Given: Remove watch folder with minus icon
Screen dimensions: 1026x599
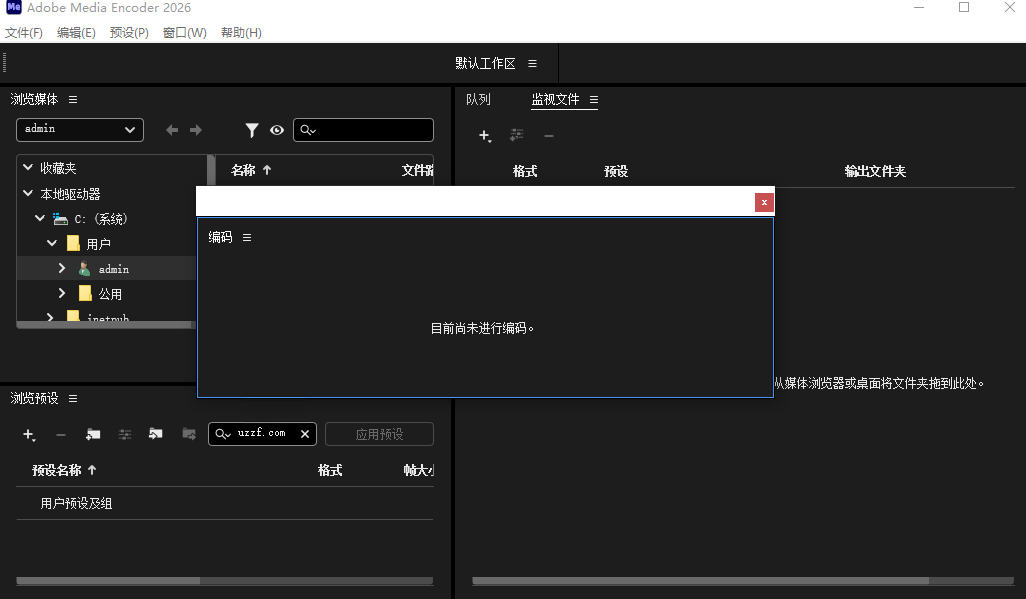Looking at the screenshot, I should coord(549,136).
